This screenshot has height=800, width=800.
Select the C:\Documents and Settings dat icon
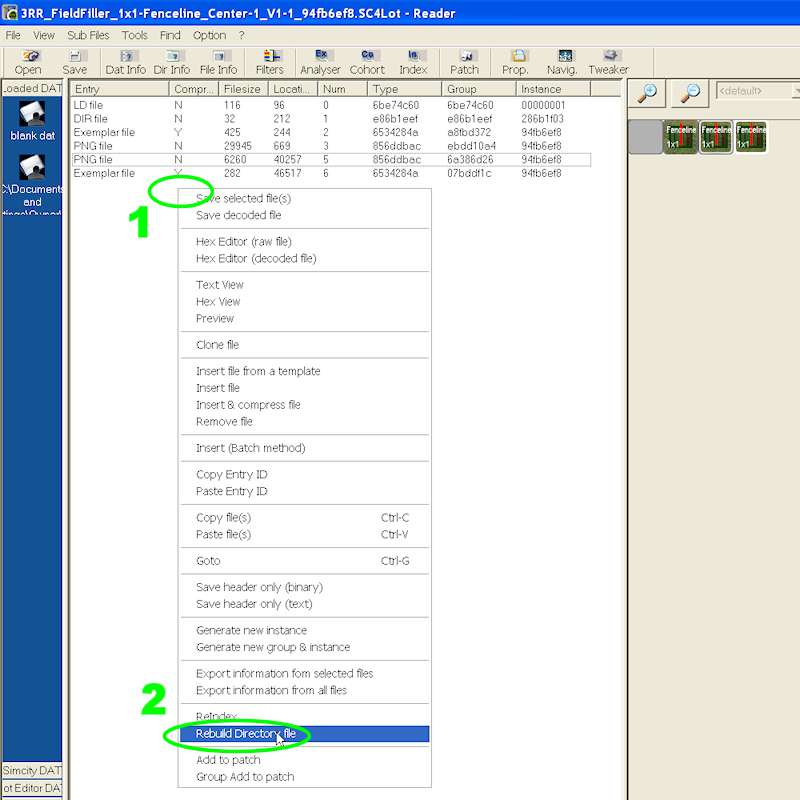[x=32, y=184]
